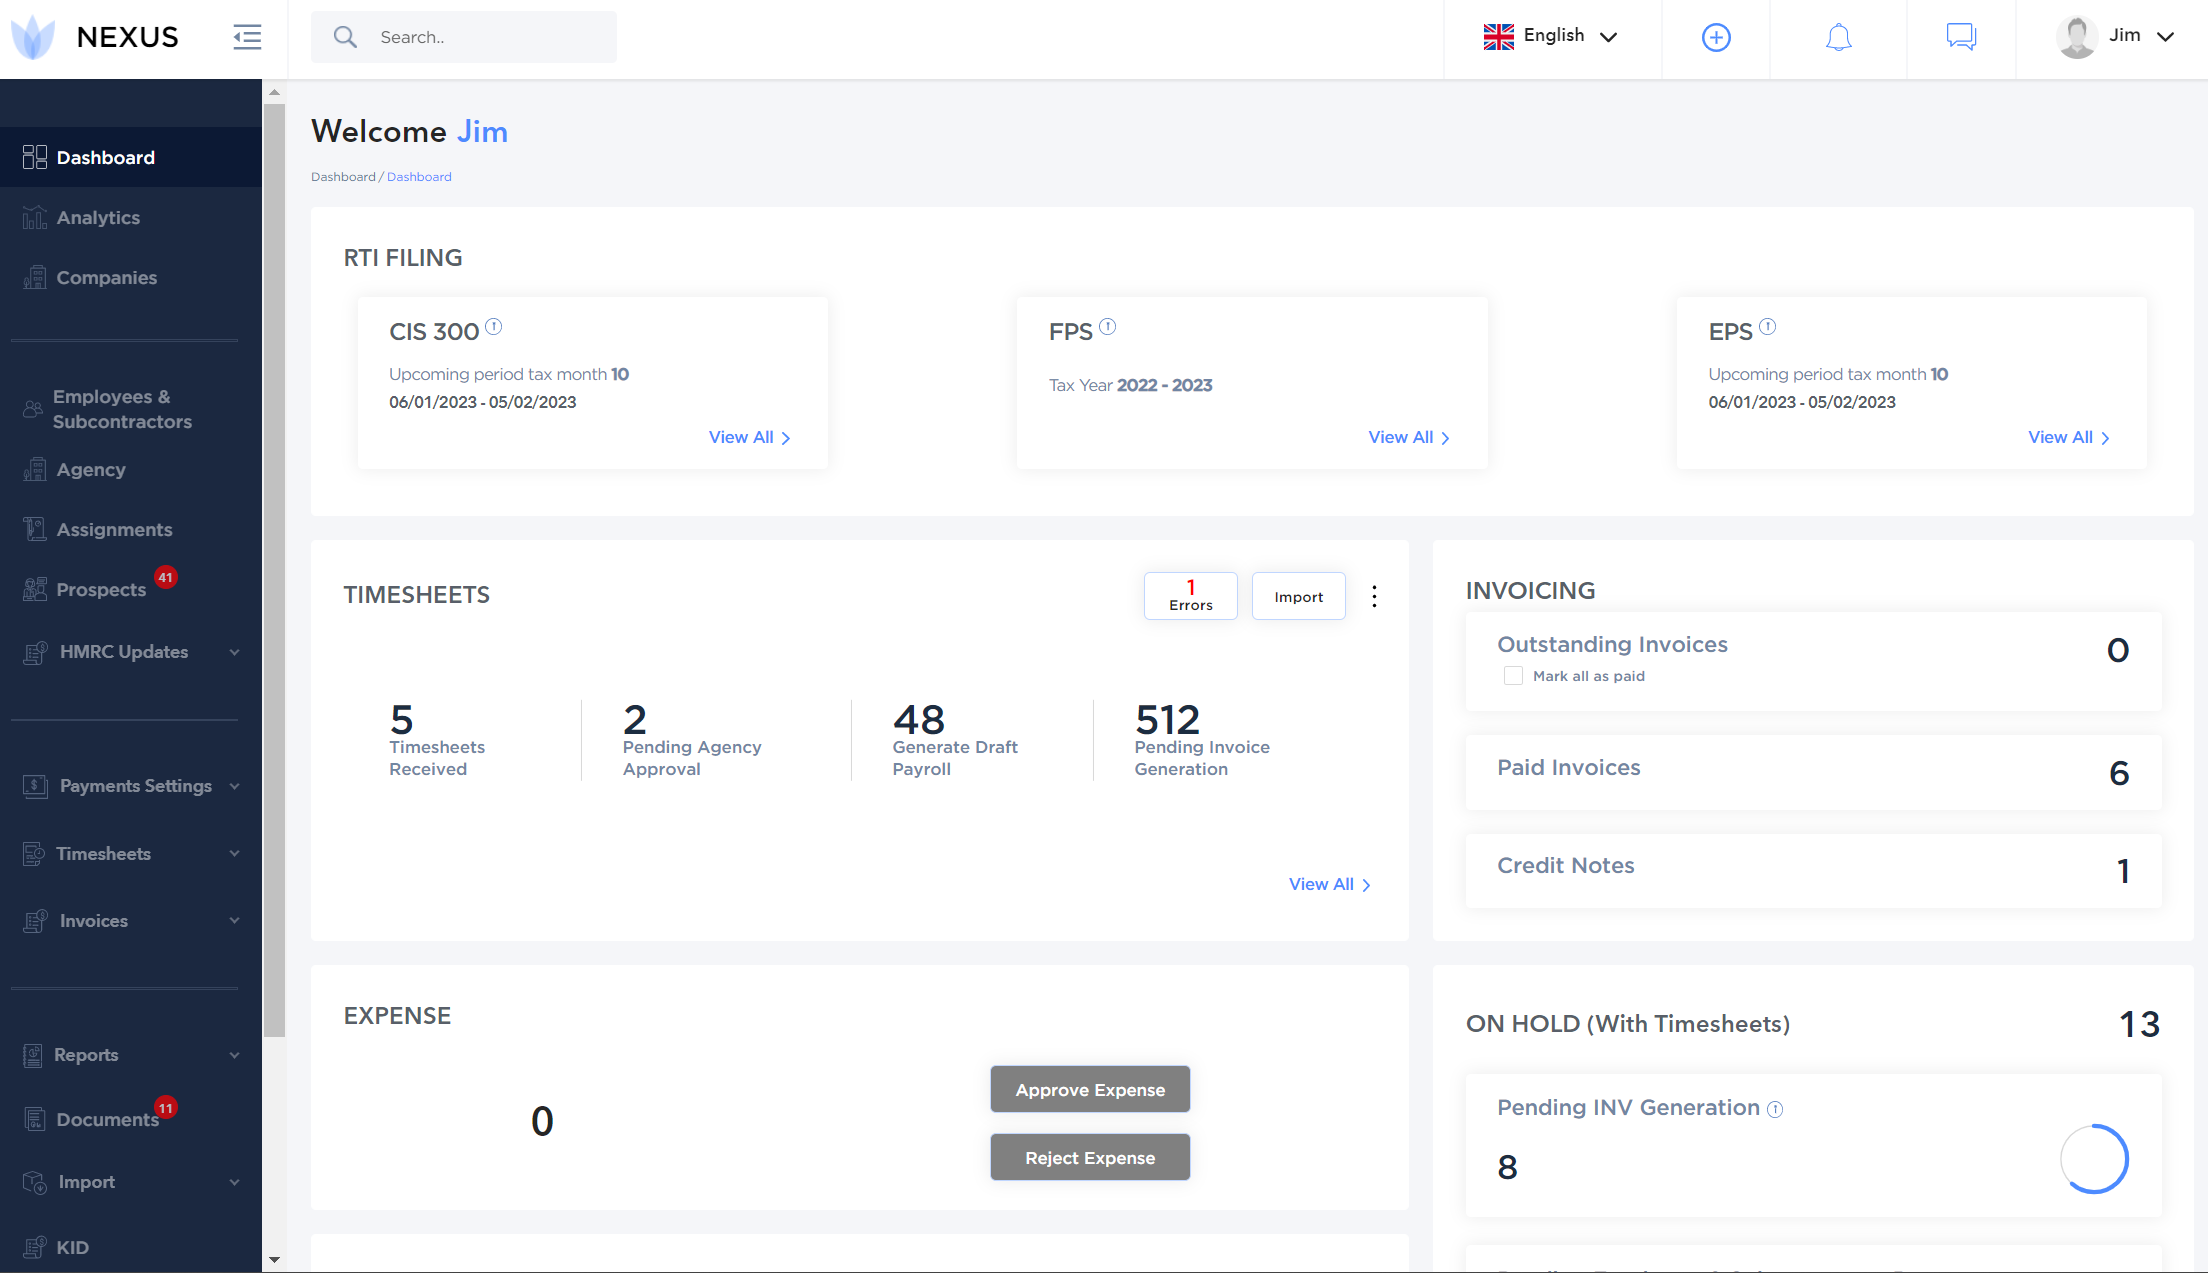
Task: Open the chat messages icon
Action: 1960,36
